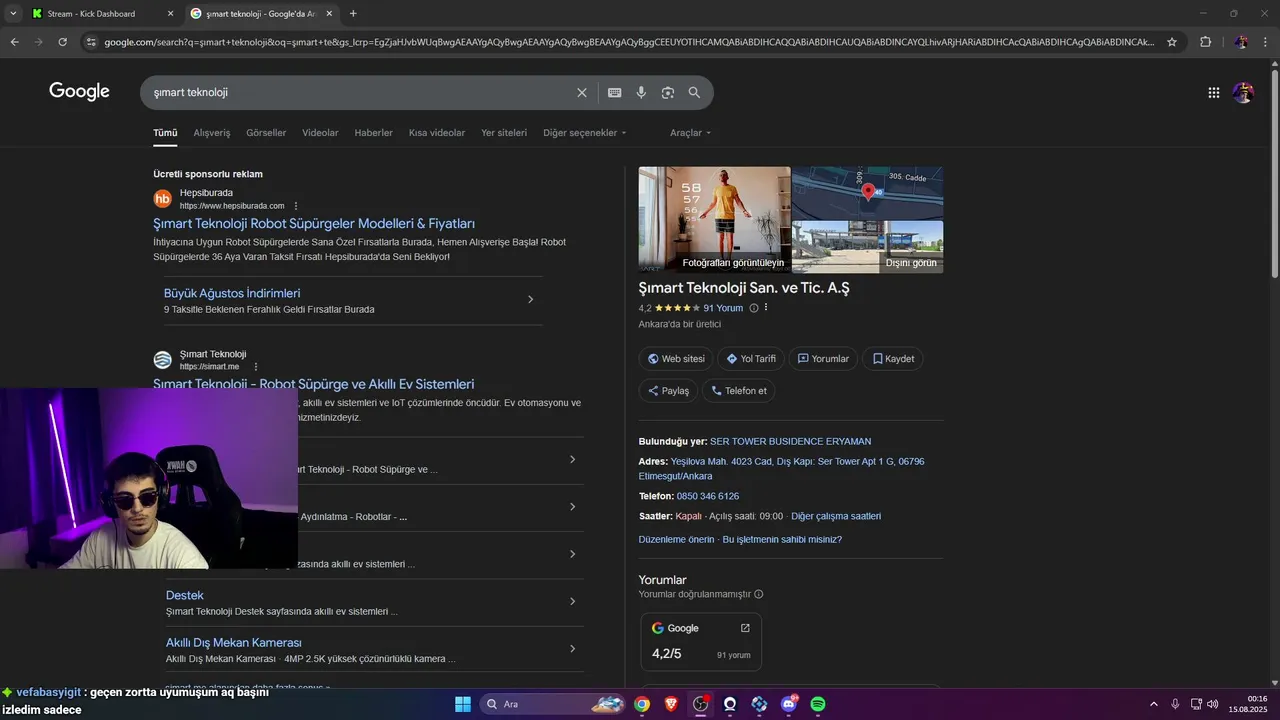
Task: Click the Yol Tarifi button
Action: [x=751, y=359]
